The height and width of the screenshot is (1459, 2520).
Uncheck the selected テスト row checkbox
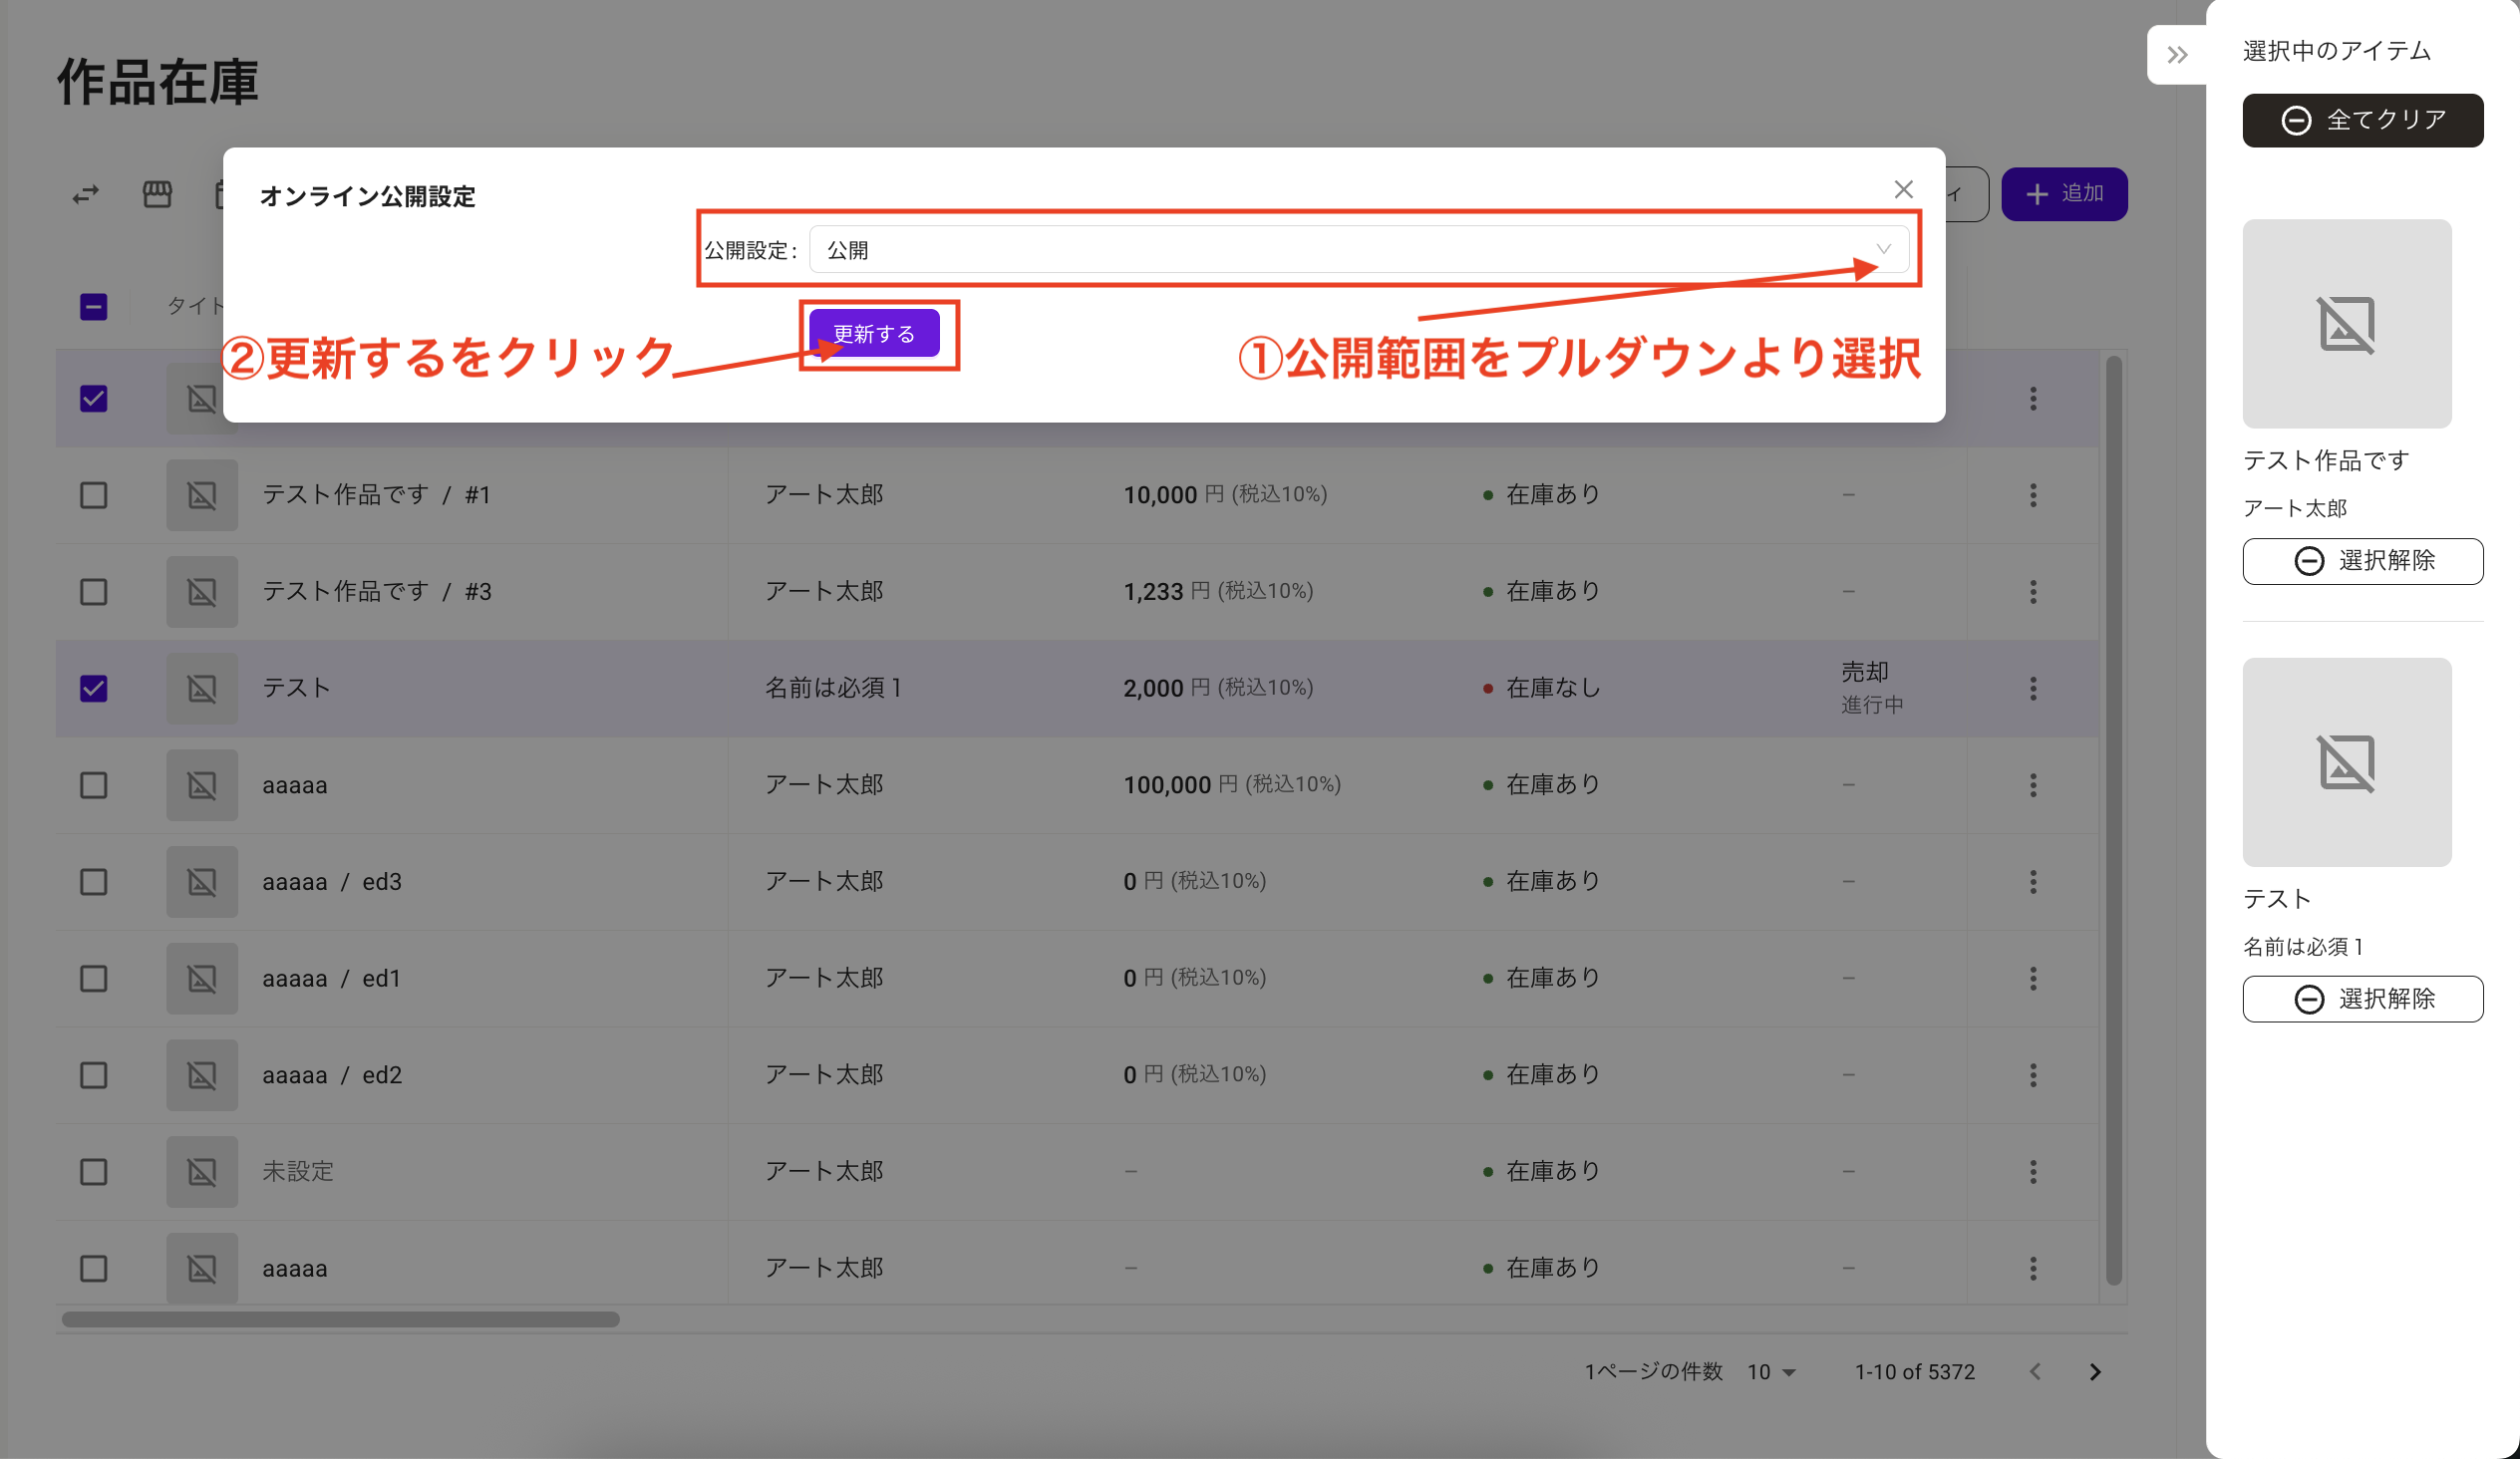pyautogui.click(x=93, y=688)
